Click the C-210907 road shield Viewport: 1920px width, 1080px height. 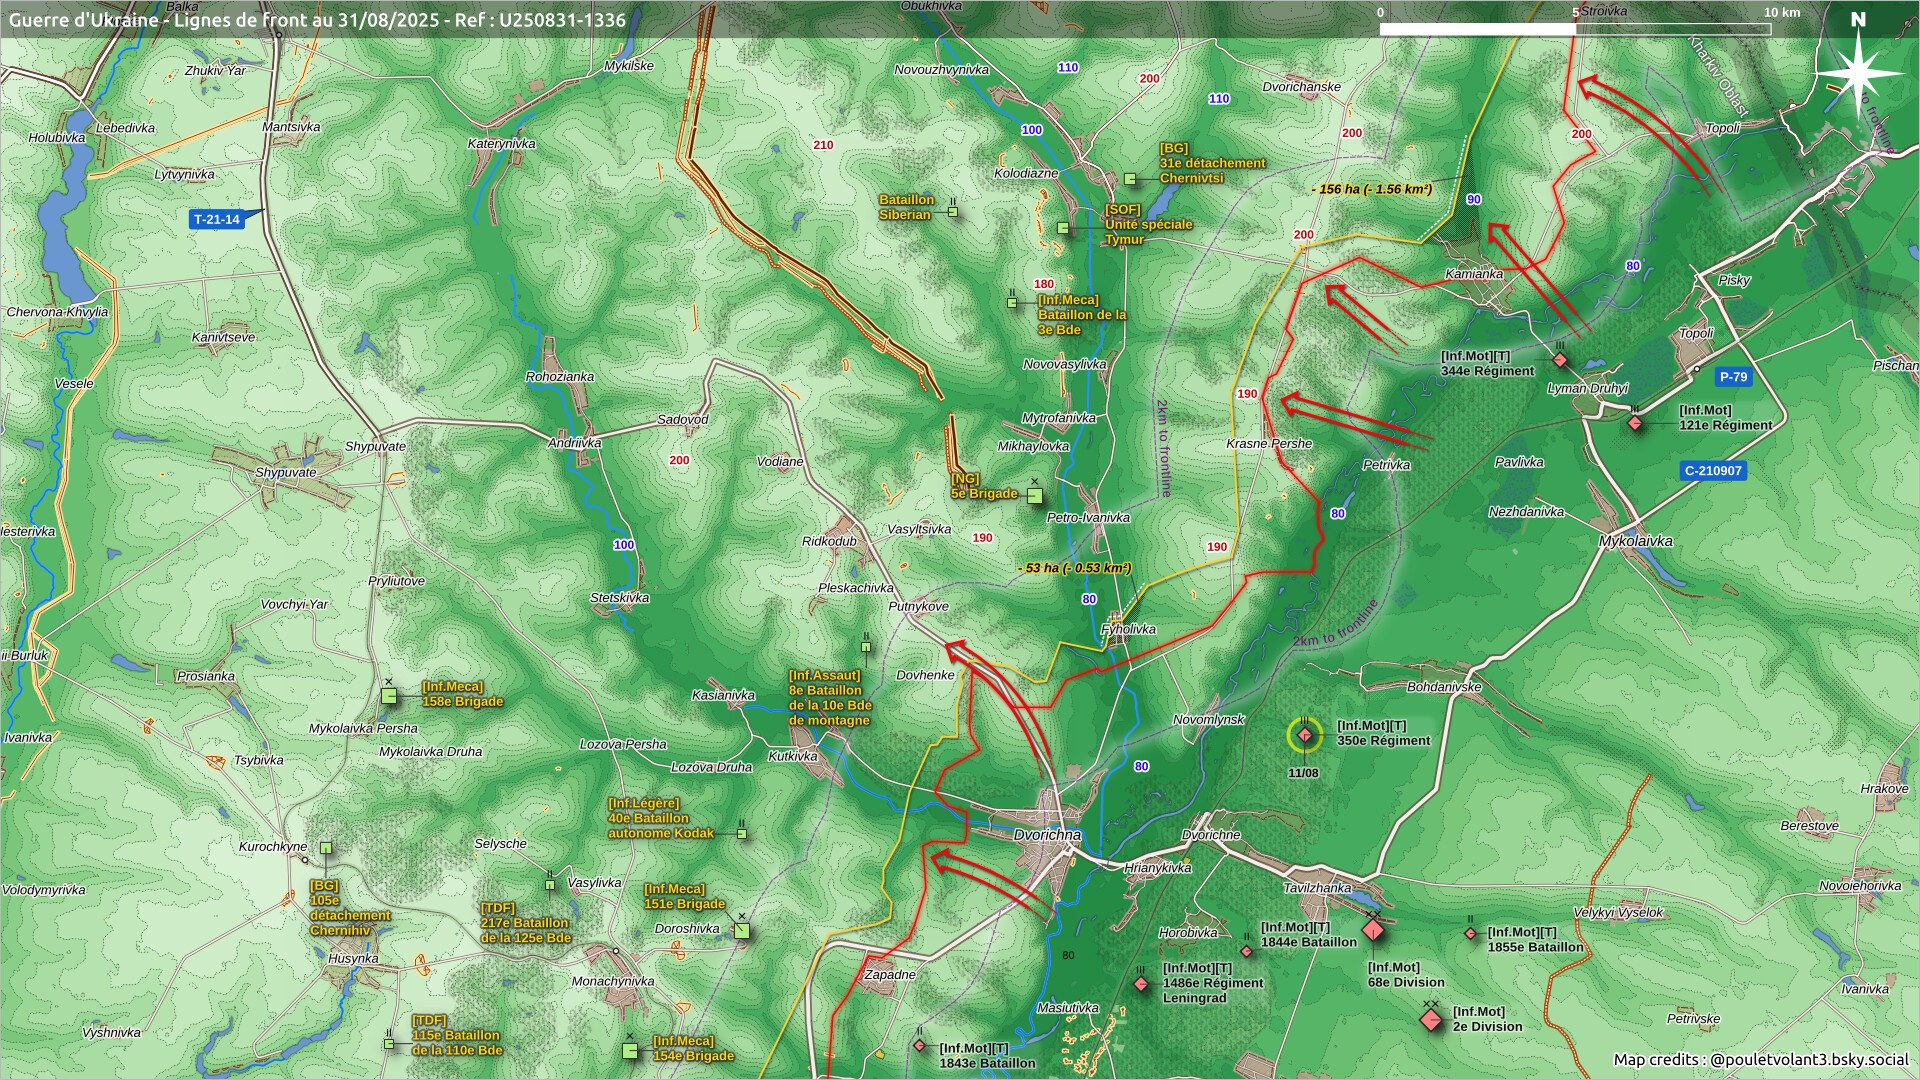tap(1713, 471)
